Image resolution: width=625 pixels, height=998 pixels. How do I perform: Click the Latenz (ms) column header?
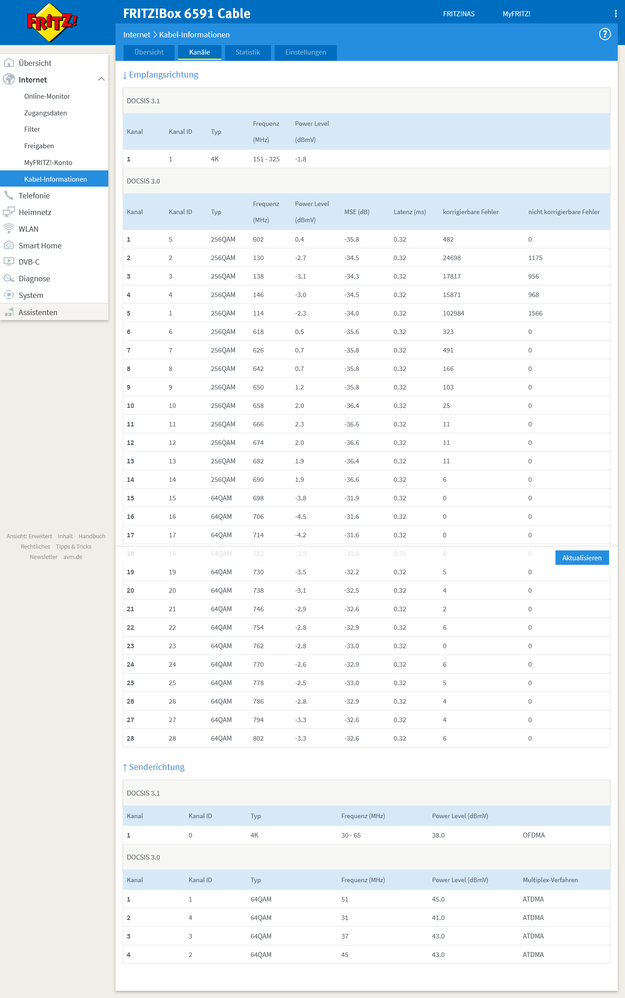click(409, 212)
